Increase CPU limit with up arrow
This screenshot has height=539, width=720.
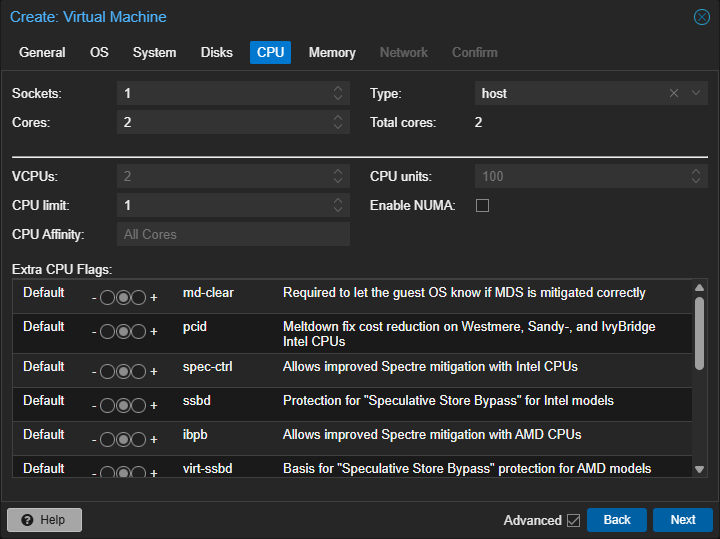[338, 201]
